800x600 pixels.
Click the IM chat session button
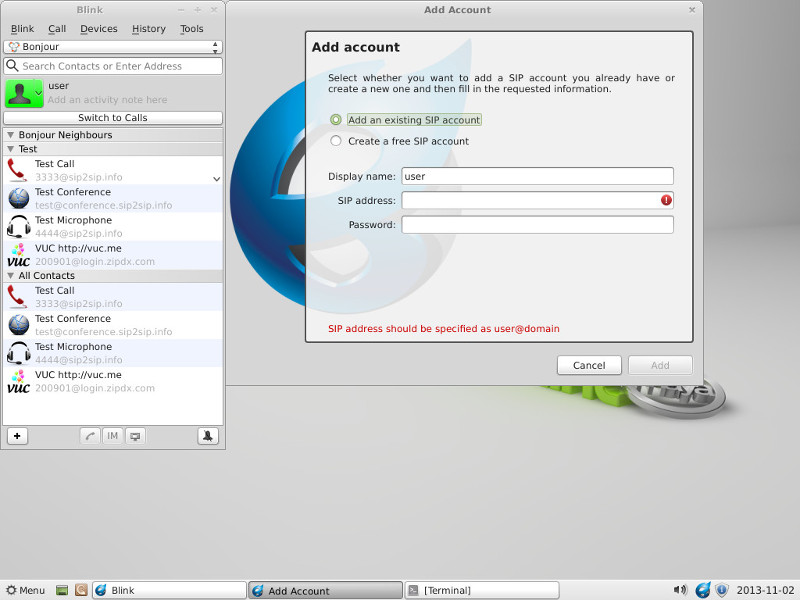(x=112, y=436)
